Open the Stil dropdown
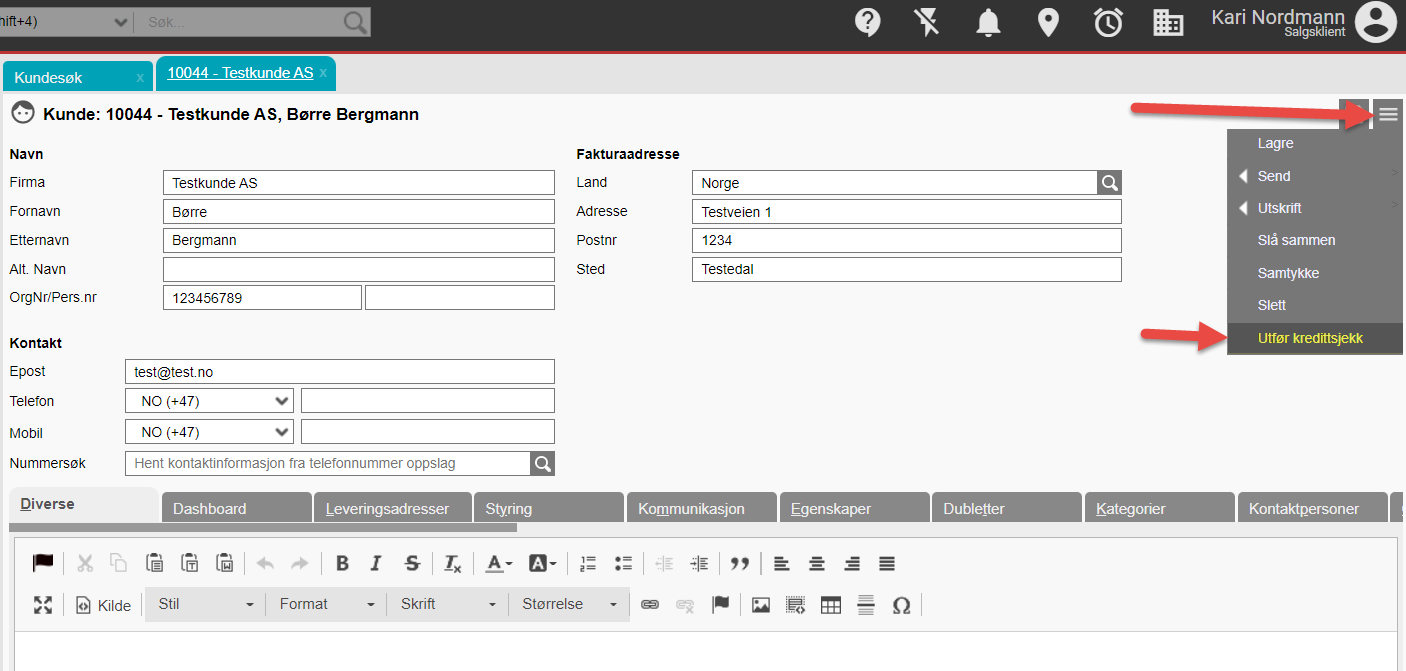 205,604
